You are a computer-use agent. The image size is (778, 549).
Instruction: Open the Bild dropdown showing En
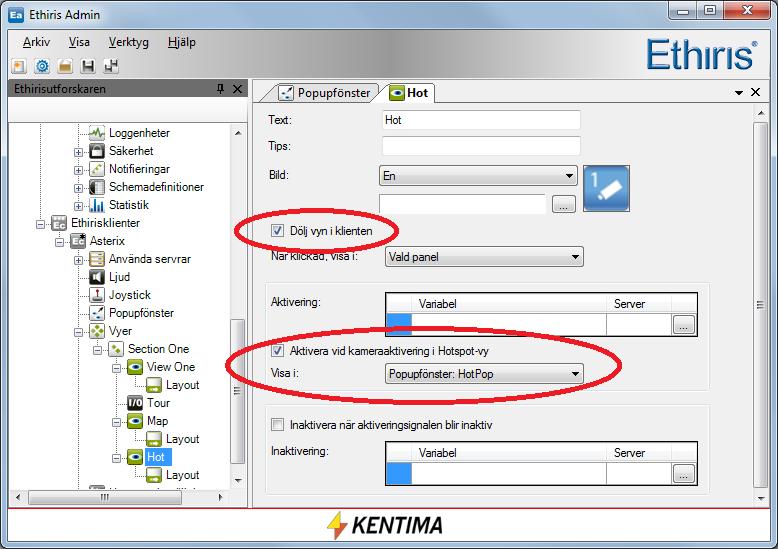pos(478,176)
